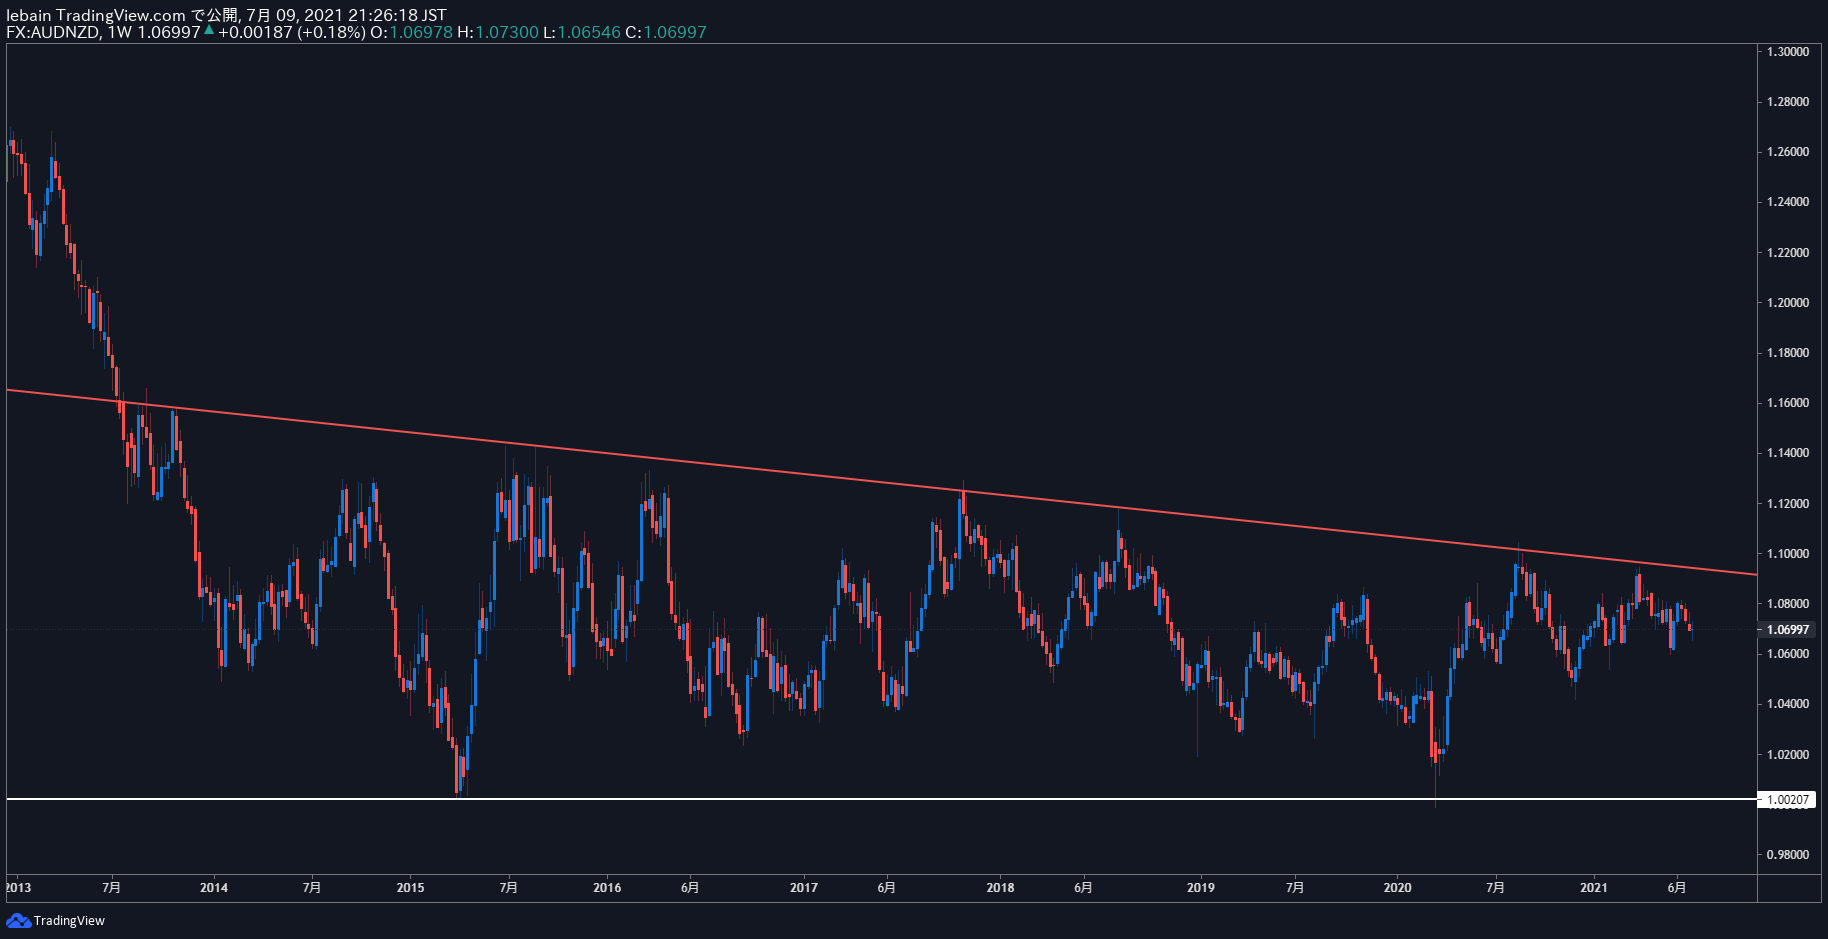
Task: Click the 1.06997 current price tag
Action: [1788, 629]
